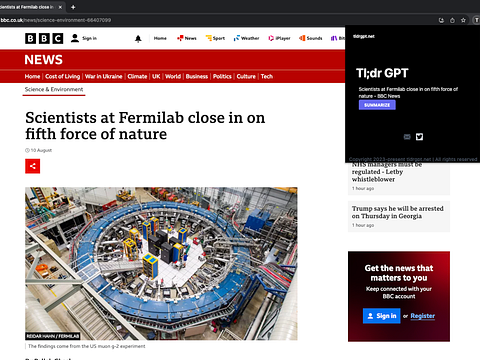The image size is (480, 360).
Task: Select War in Ukraine section
Action: [104, 76]
